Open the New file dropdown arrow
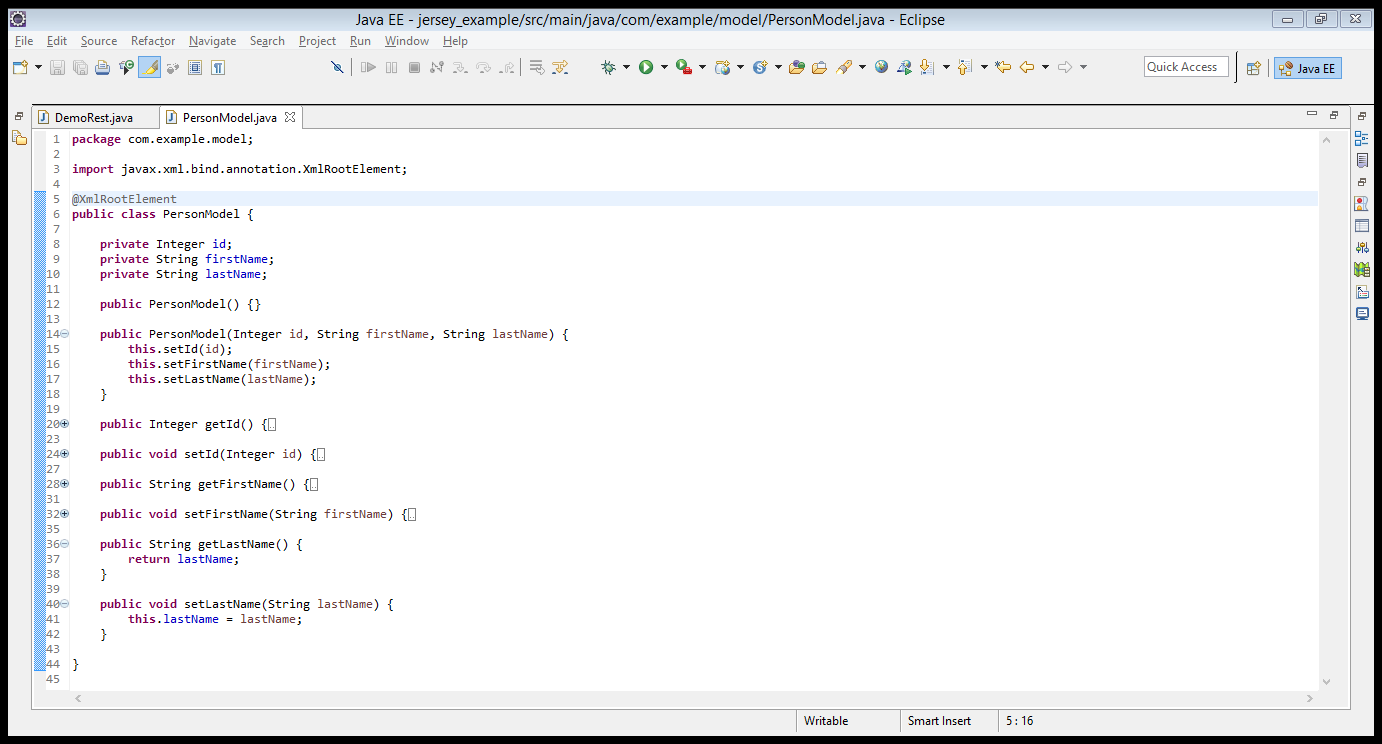The height and width of the screenshot is (744, 1382). point(38,67)
